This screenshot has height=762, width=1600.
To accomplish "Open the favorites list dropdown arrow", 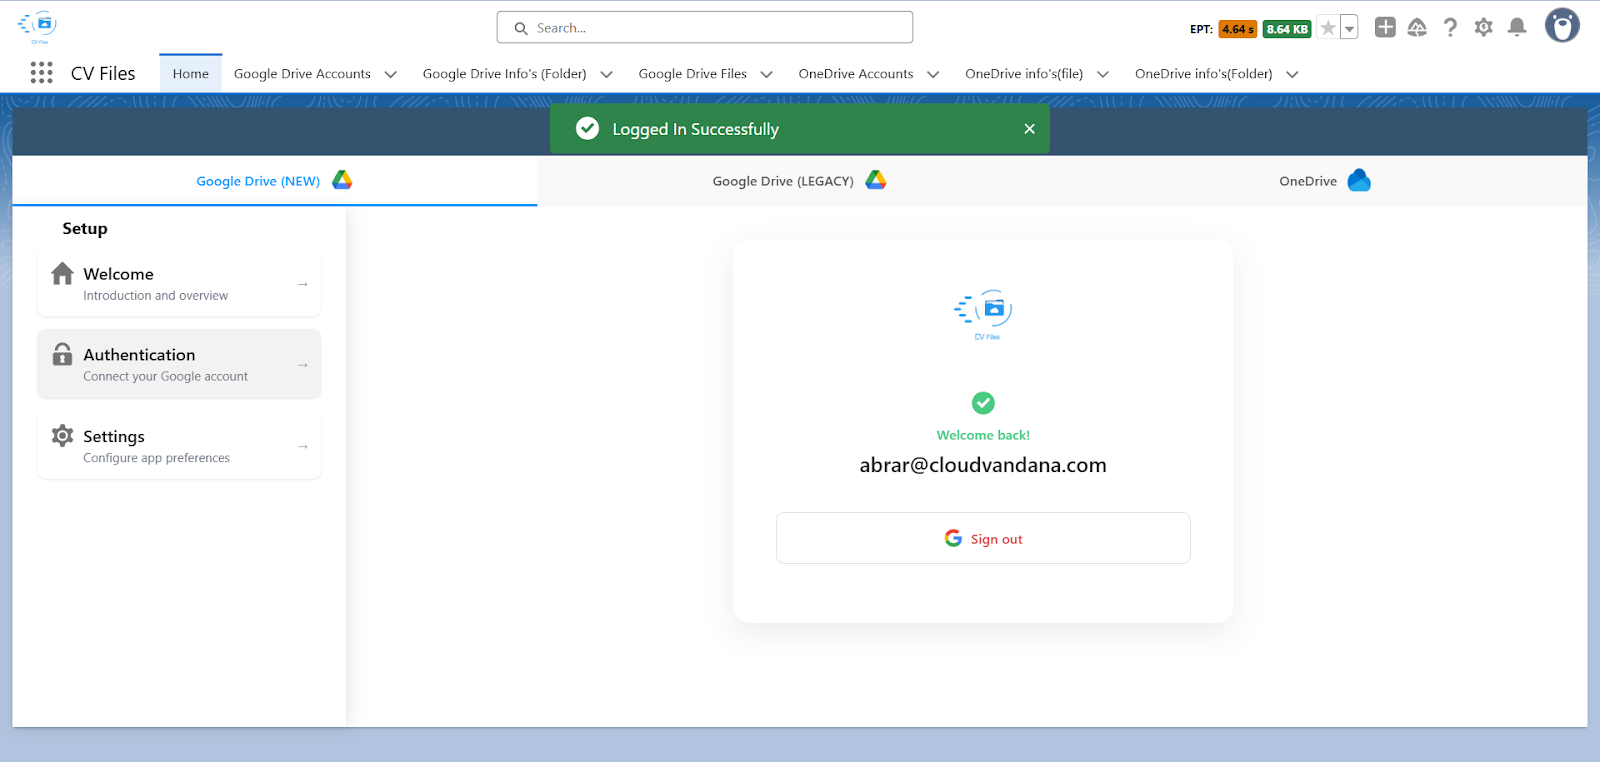I will click(1349, 28).
